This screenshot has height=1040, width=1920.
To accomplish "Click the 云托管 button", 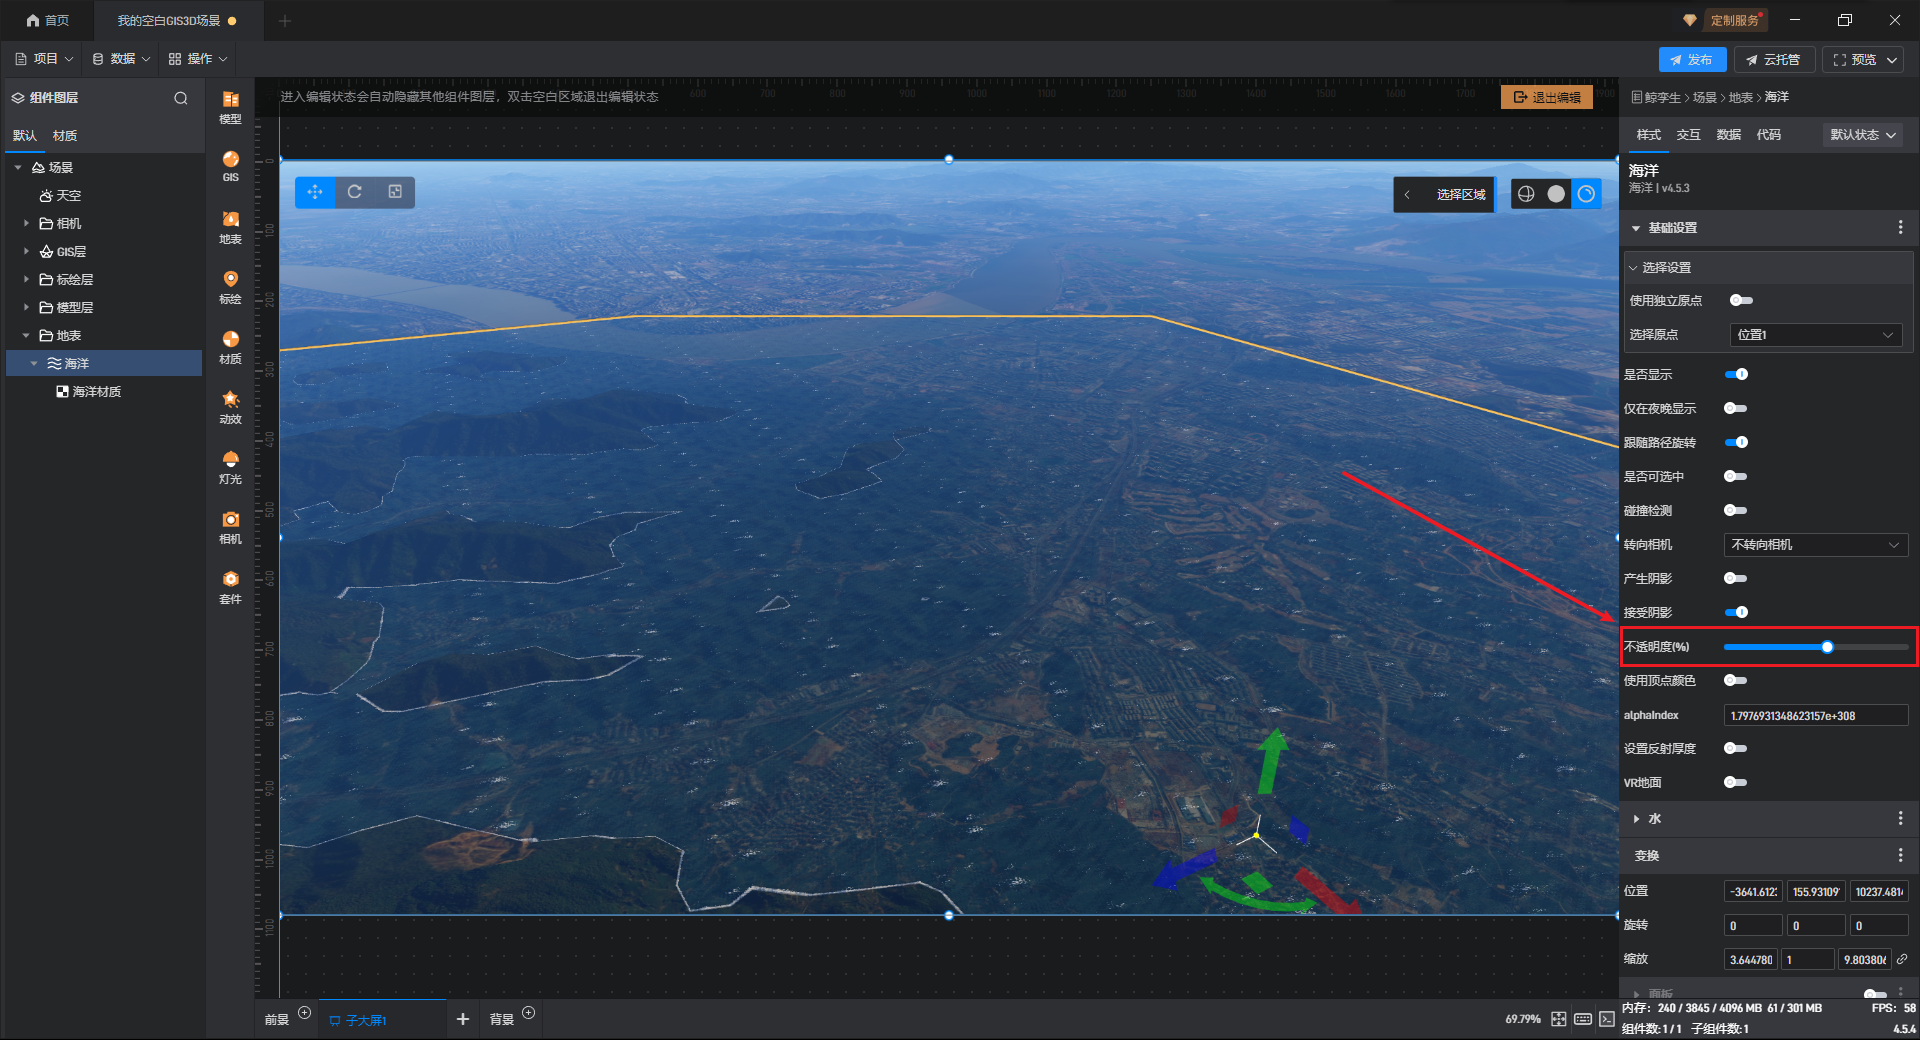I will pos(1773,60).
